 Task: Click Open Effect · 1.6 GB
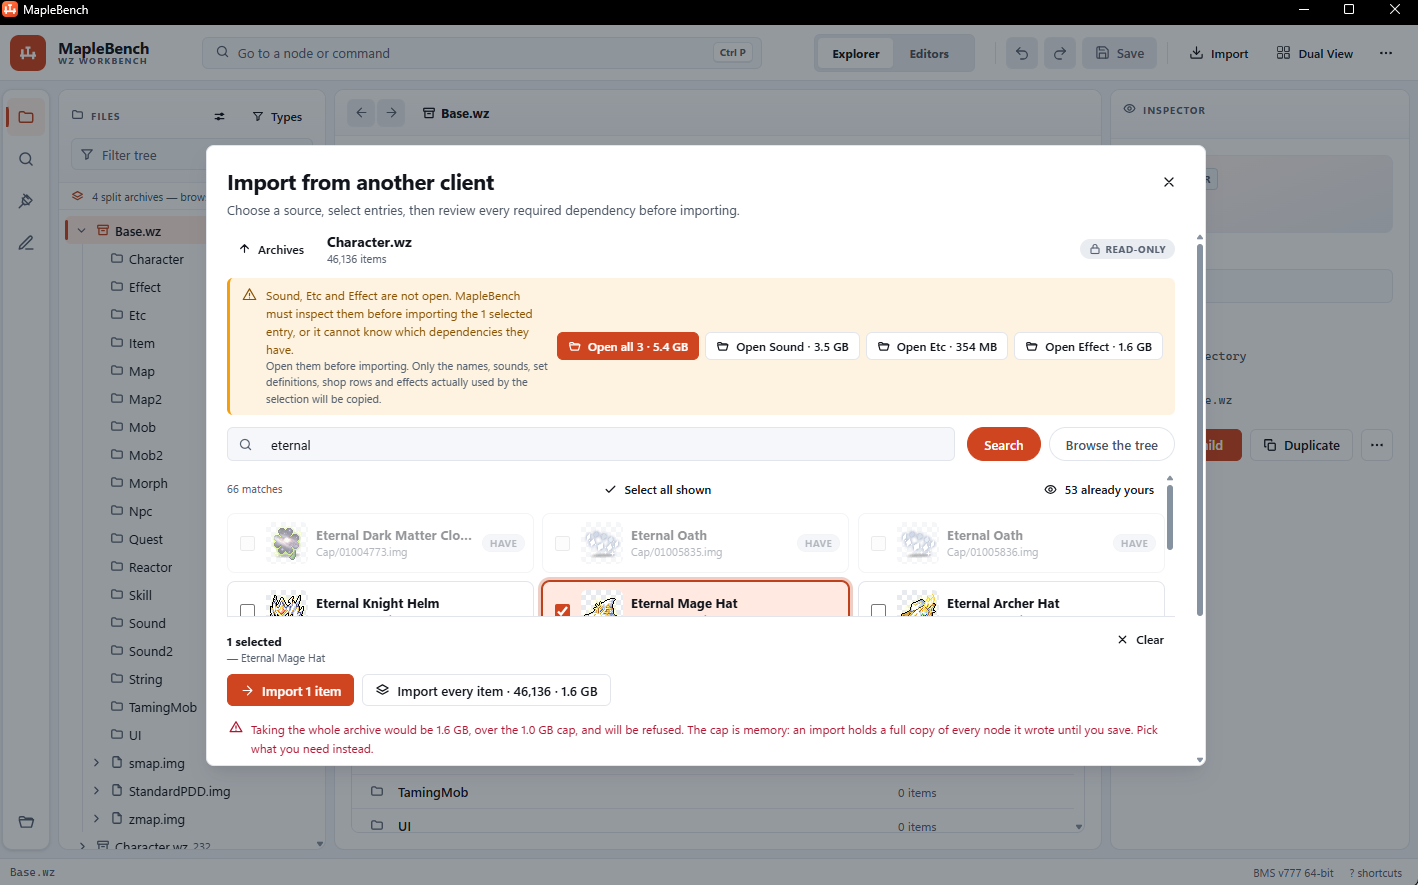tap(1088, 347)
